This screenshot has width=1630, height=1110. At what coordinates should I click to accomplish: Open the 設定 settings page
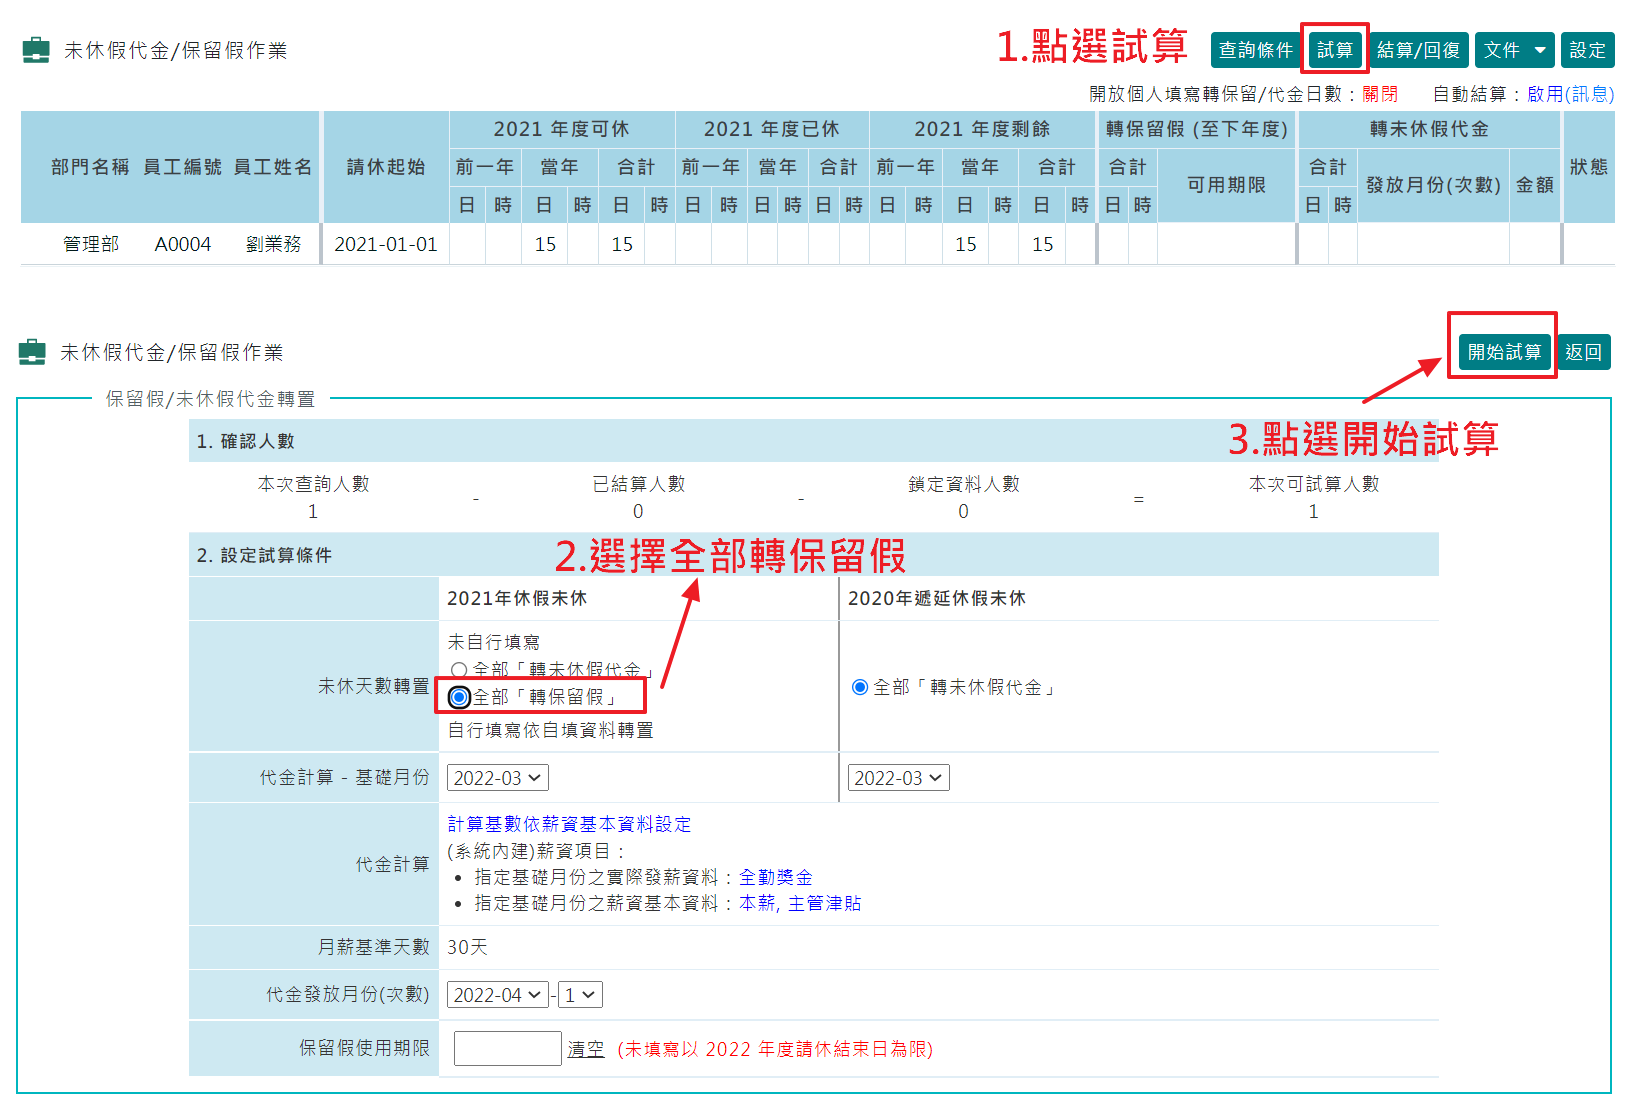point(1587,49)
